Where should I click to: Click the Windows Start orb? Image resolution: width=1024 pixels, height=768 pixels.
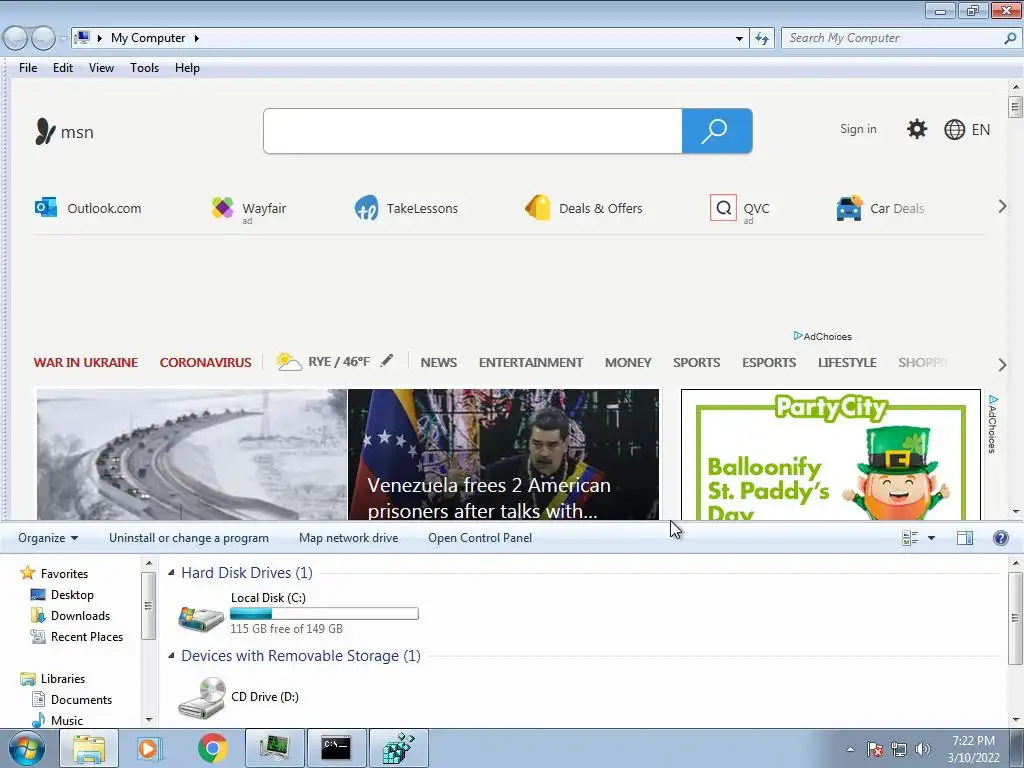27,748
